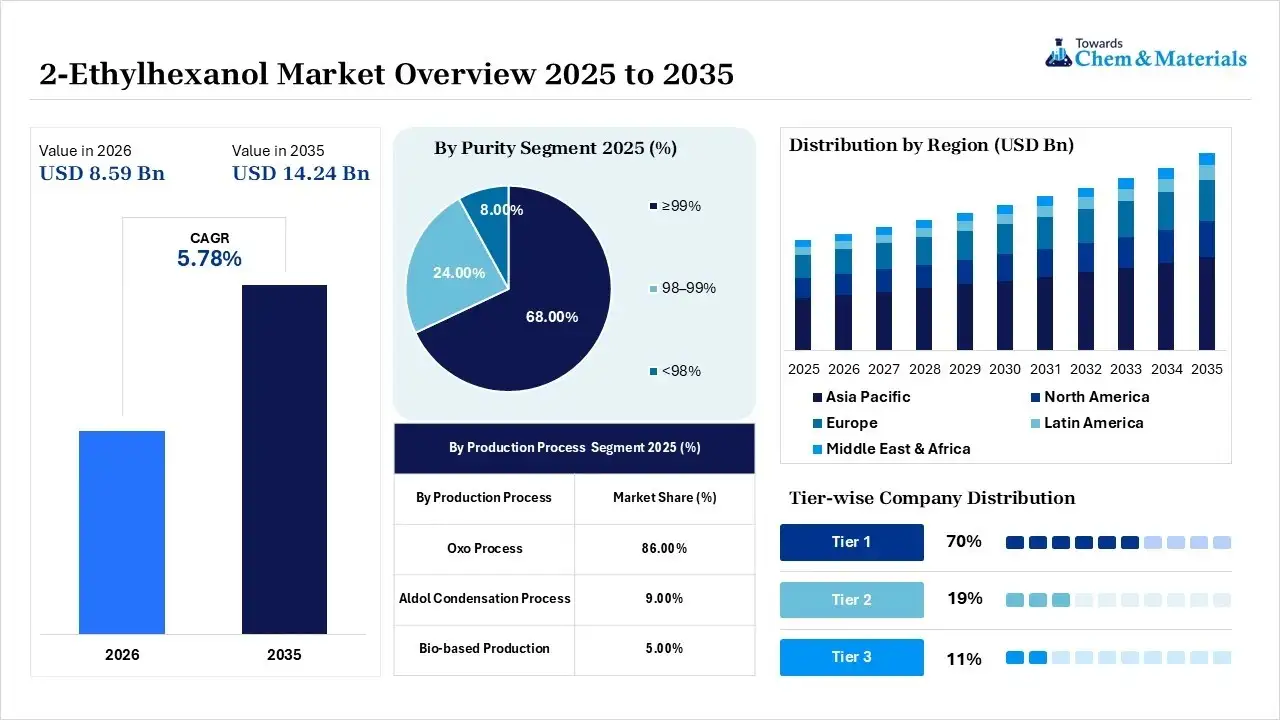Click the Europe legend swatch
The height and width of the screenshot is (720, 1280).
pyautogui.click(x=817, y=424)
